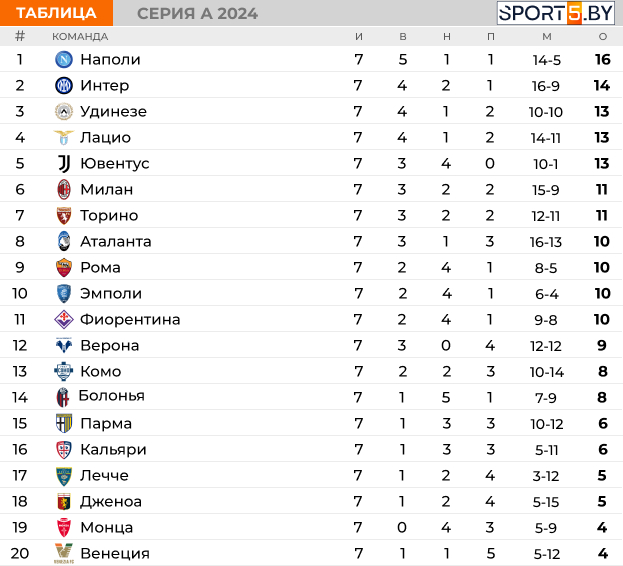Click the Atalanta club crest
This screenshot has height=566, width=623.
click(x=64, y=241)
